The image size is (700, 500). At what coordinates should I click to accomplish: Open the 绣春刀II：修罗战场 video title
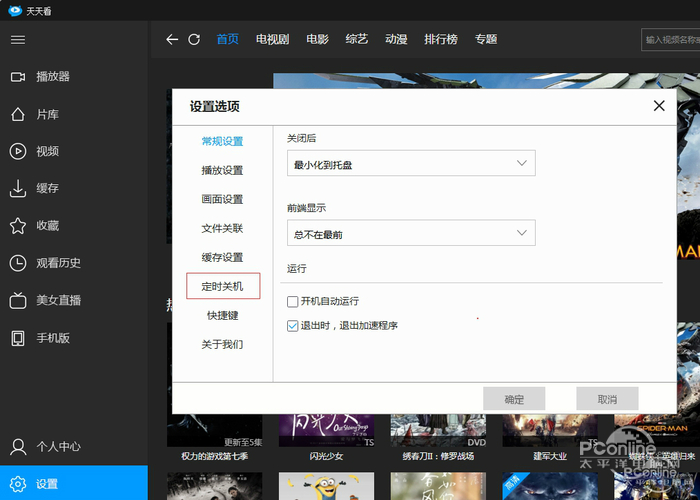pos(438,456)
